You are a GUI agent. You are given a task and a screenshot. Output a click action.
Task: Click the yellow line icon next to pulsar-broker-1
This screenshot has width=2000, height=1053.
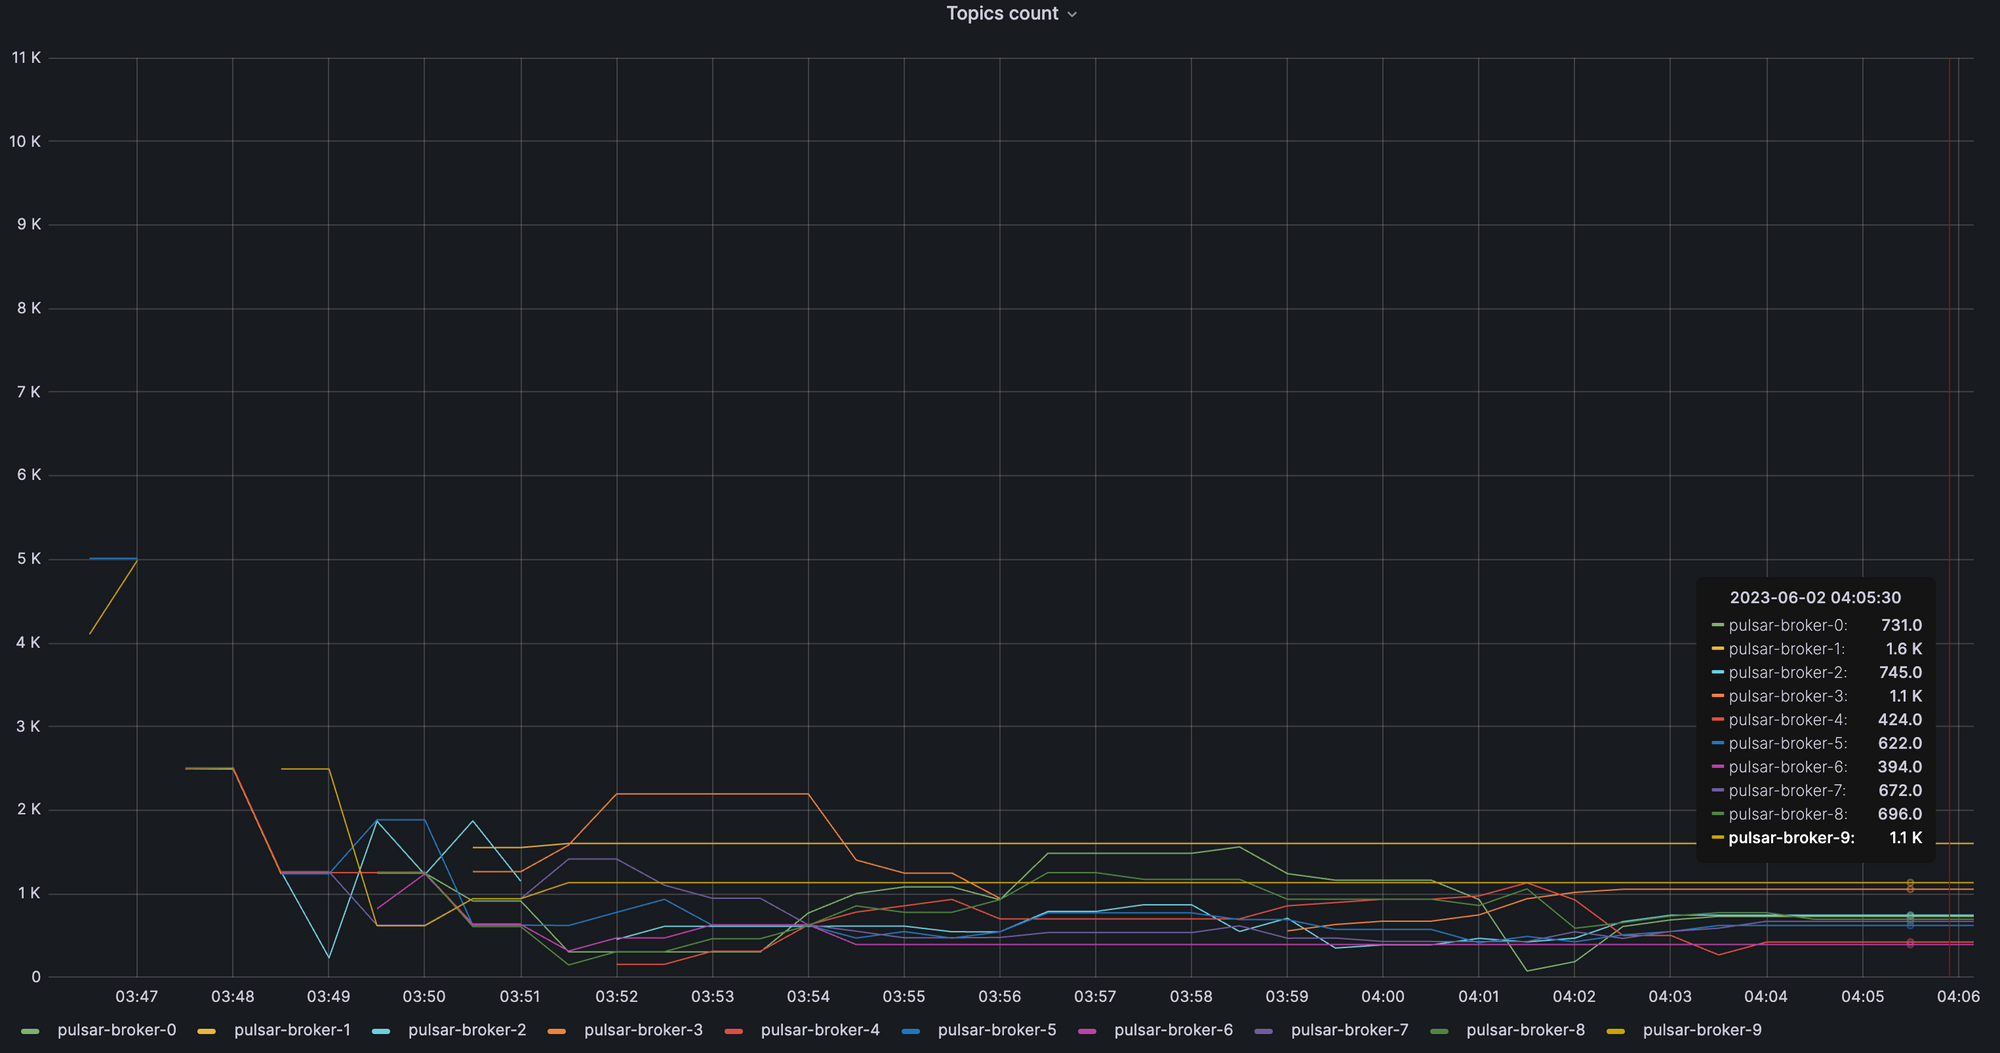click(x=207, y=1030)
